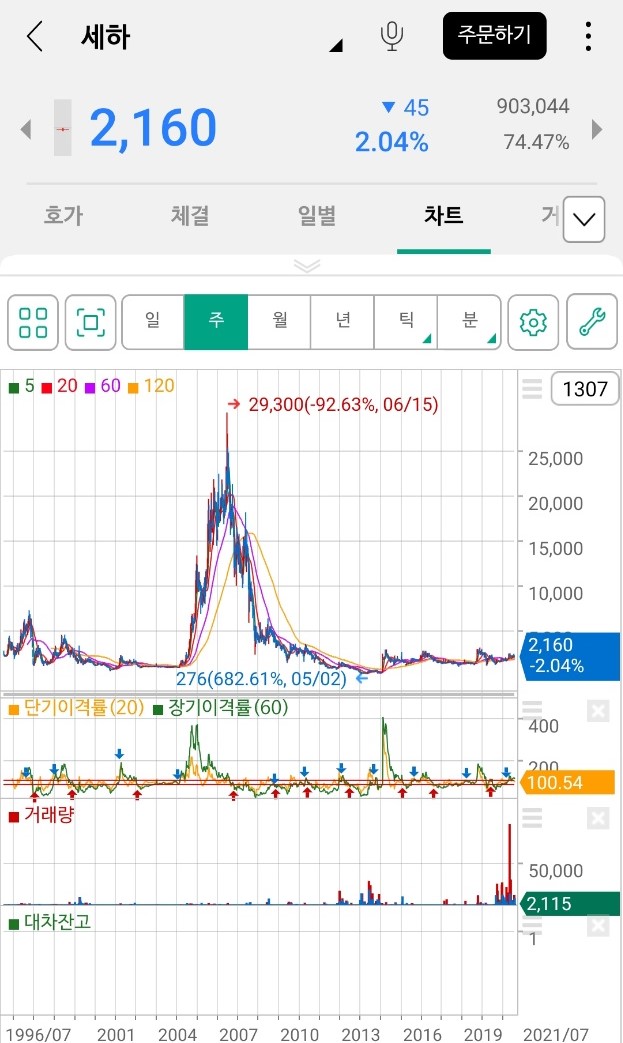The image size is (623, 1043).
Task: Tap the 장기이격률(60) legend label
Action: coord(221,707)
